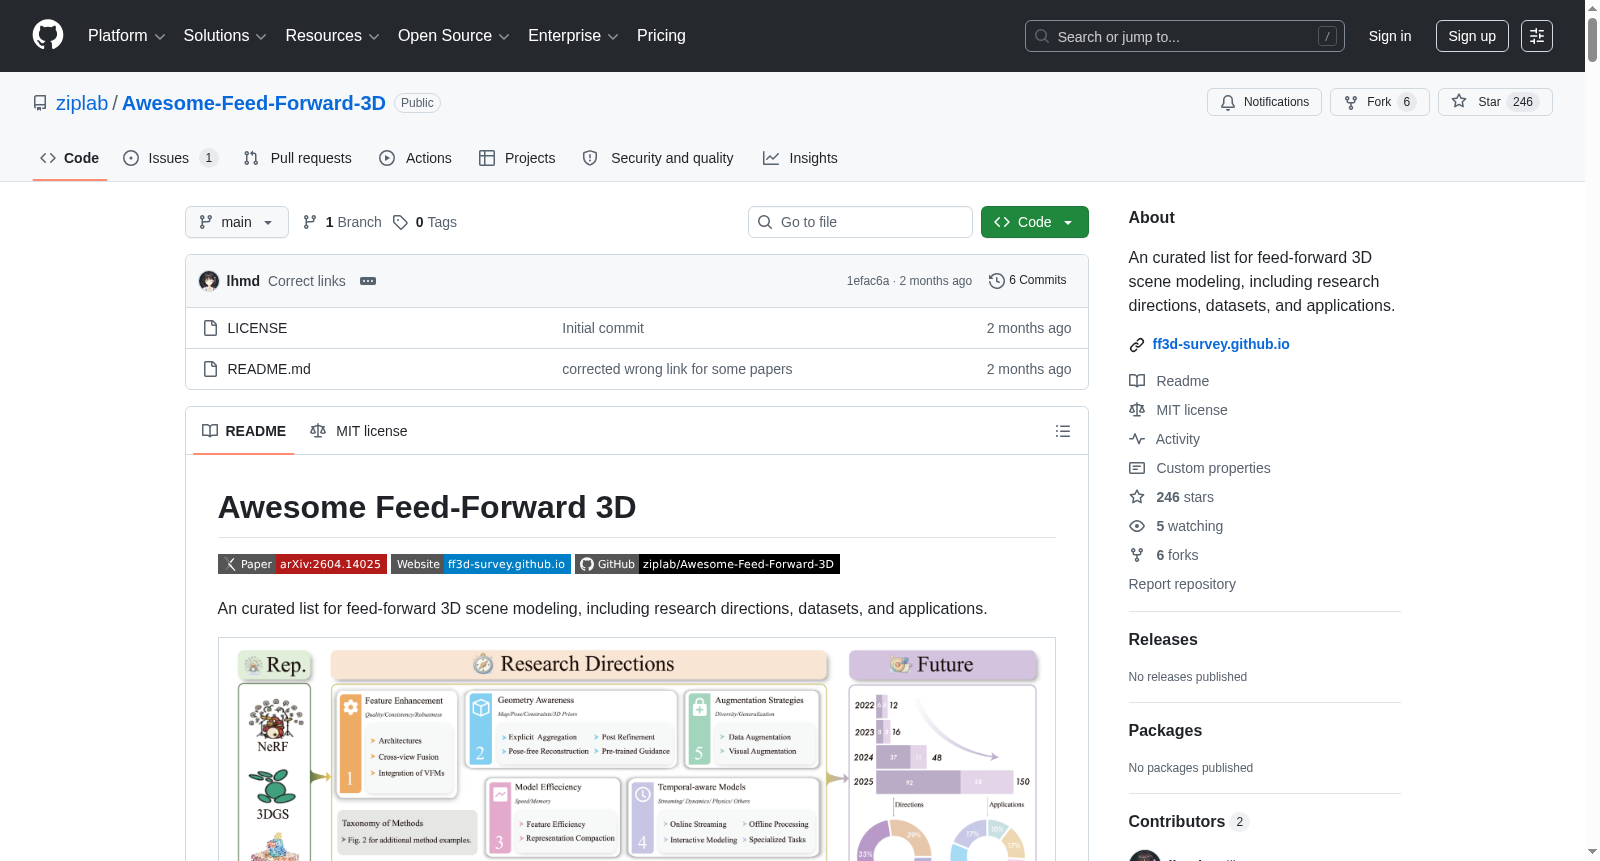Screen dimensions: 1600x861
Task: Expand the Solutions menu
Action: pos(225,36)
